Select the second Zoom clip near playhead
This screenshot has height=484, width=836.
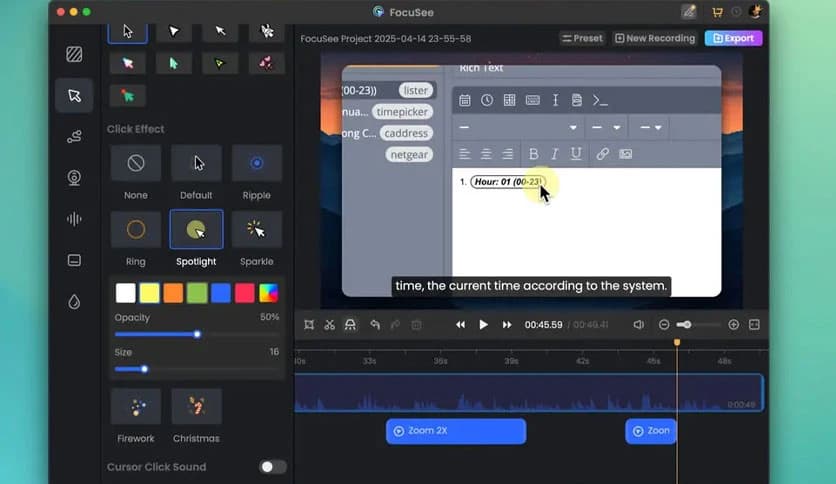point(651,431)
